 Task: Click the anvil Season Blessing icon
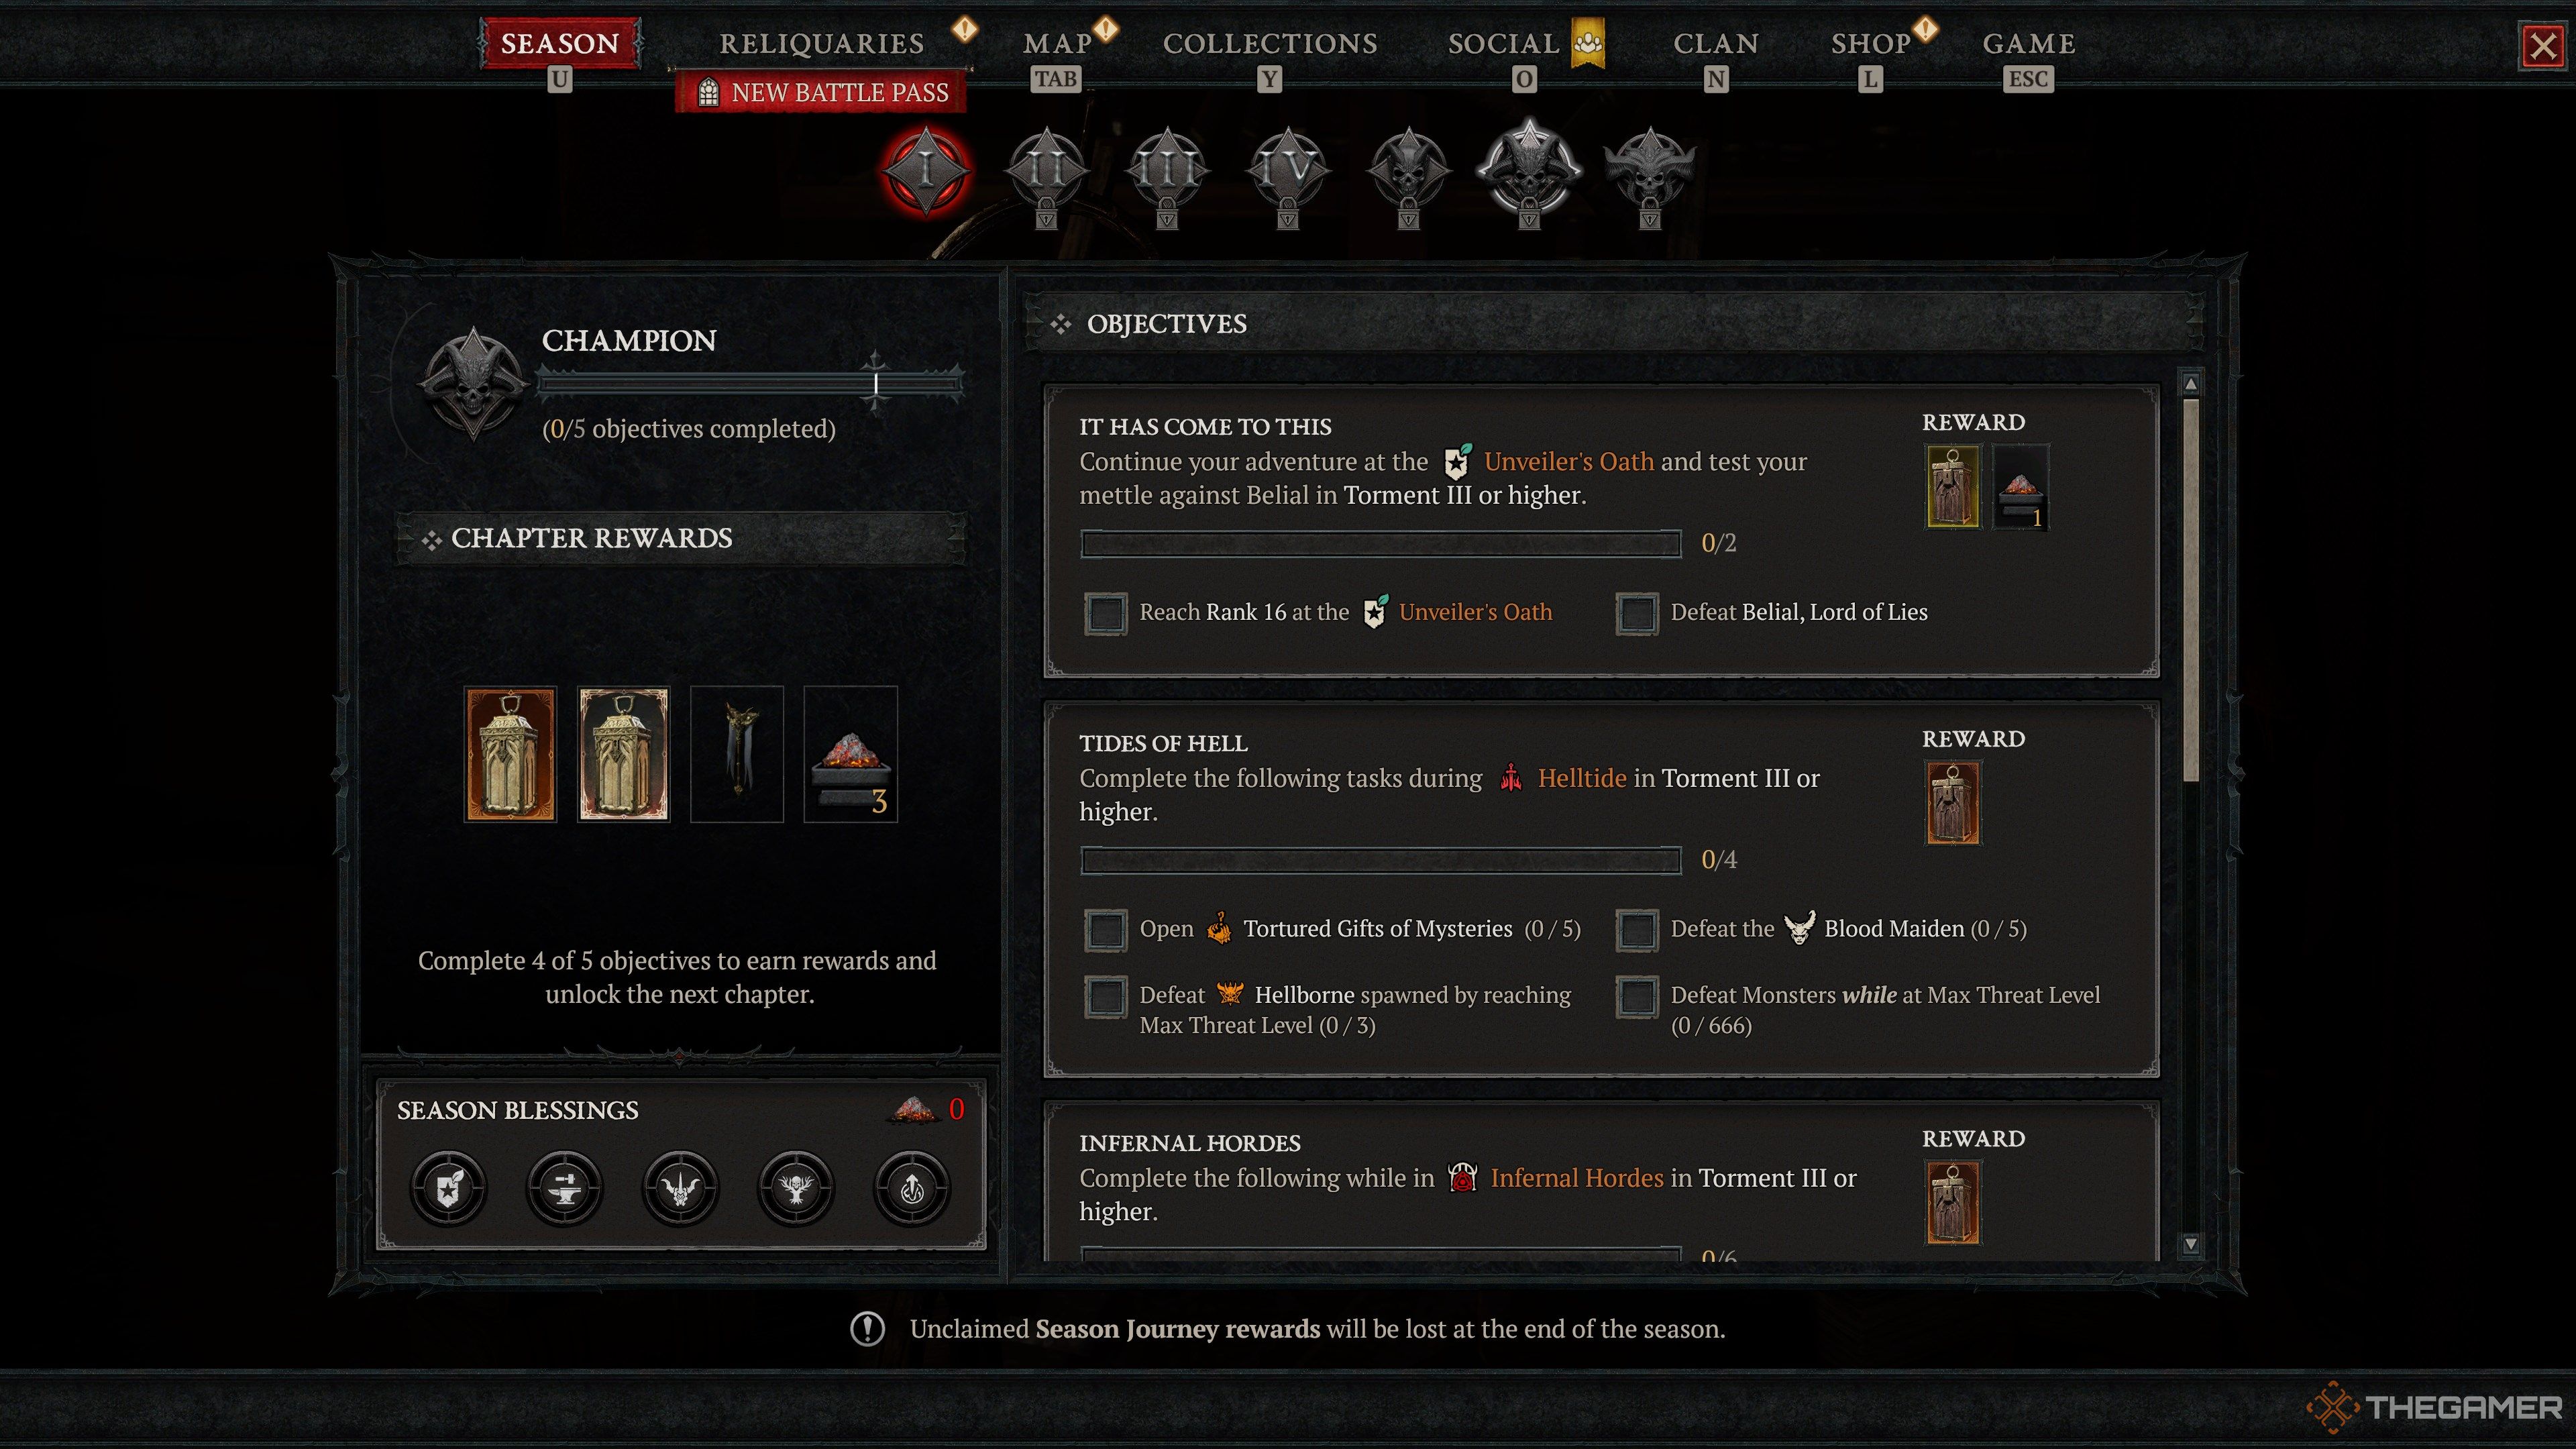(564, 1188)
